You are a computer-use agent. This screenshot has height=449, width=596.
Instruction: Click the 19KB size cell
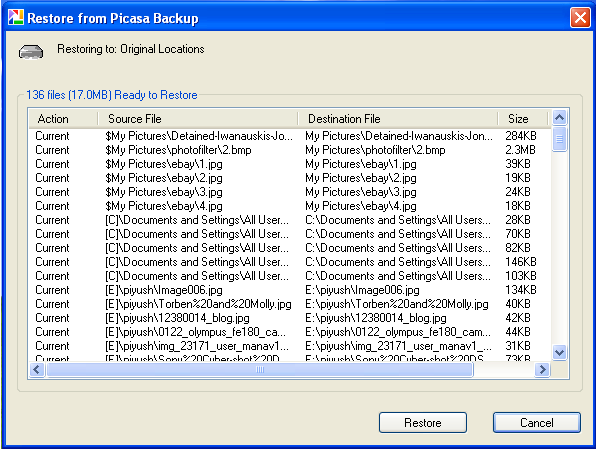pyautogui.click(x=518, y=178)
